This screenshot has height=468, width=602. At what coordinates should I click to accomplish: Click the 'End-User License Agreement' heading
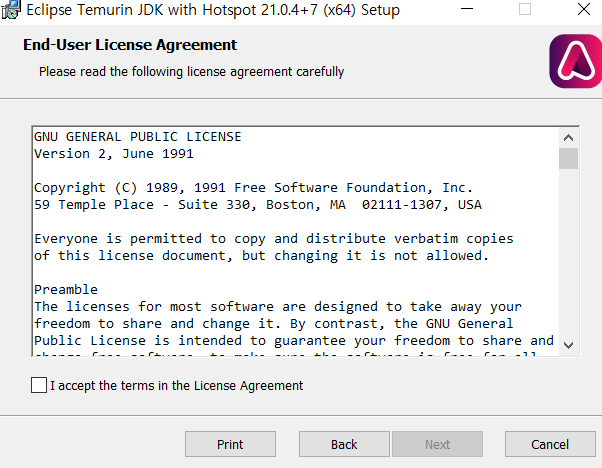[130, 45]
